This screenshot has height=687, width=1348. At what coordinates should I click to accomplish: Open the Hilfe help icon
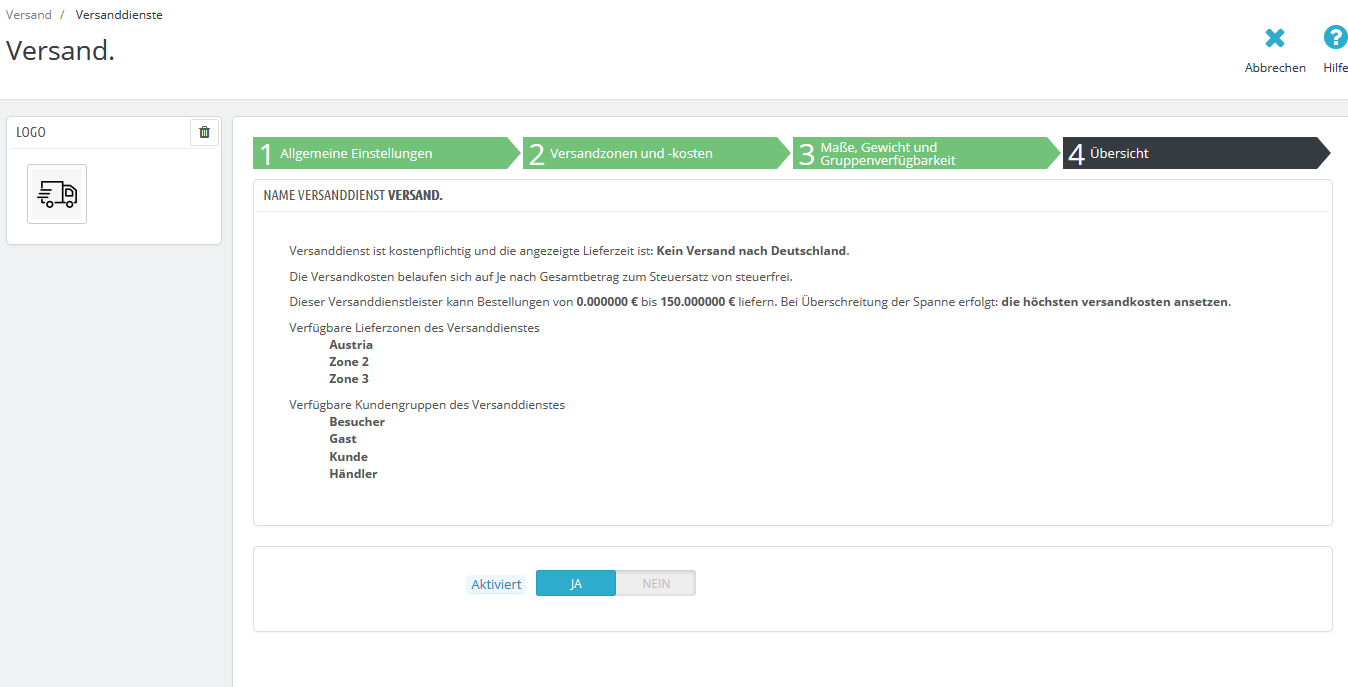point(1336,38)
